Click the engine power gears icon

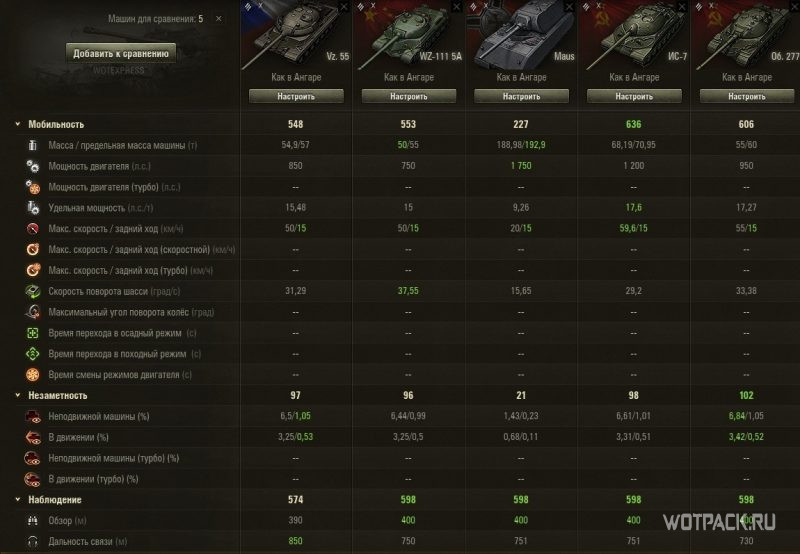click(33, 166)
